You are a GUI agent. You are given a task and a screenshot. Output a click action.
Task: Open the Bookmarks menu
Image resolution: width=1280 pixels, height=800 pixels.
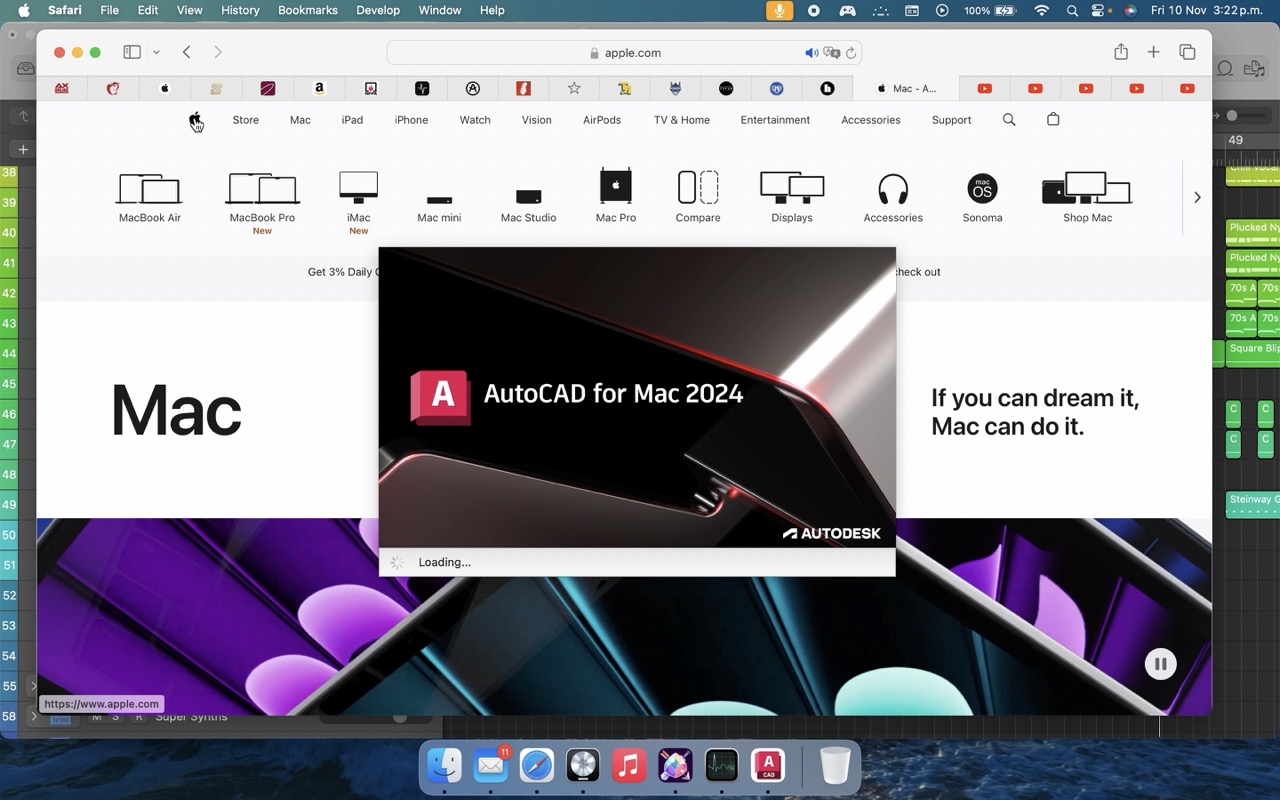(x=307, y=10)
